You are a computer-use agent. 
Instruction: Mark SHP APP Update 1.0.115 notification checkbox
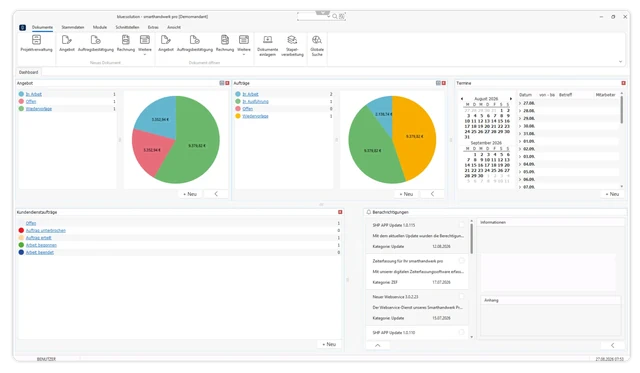point(462,225)
